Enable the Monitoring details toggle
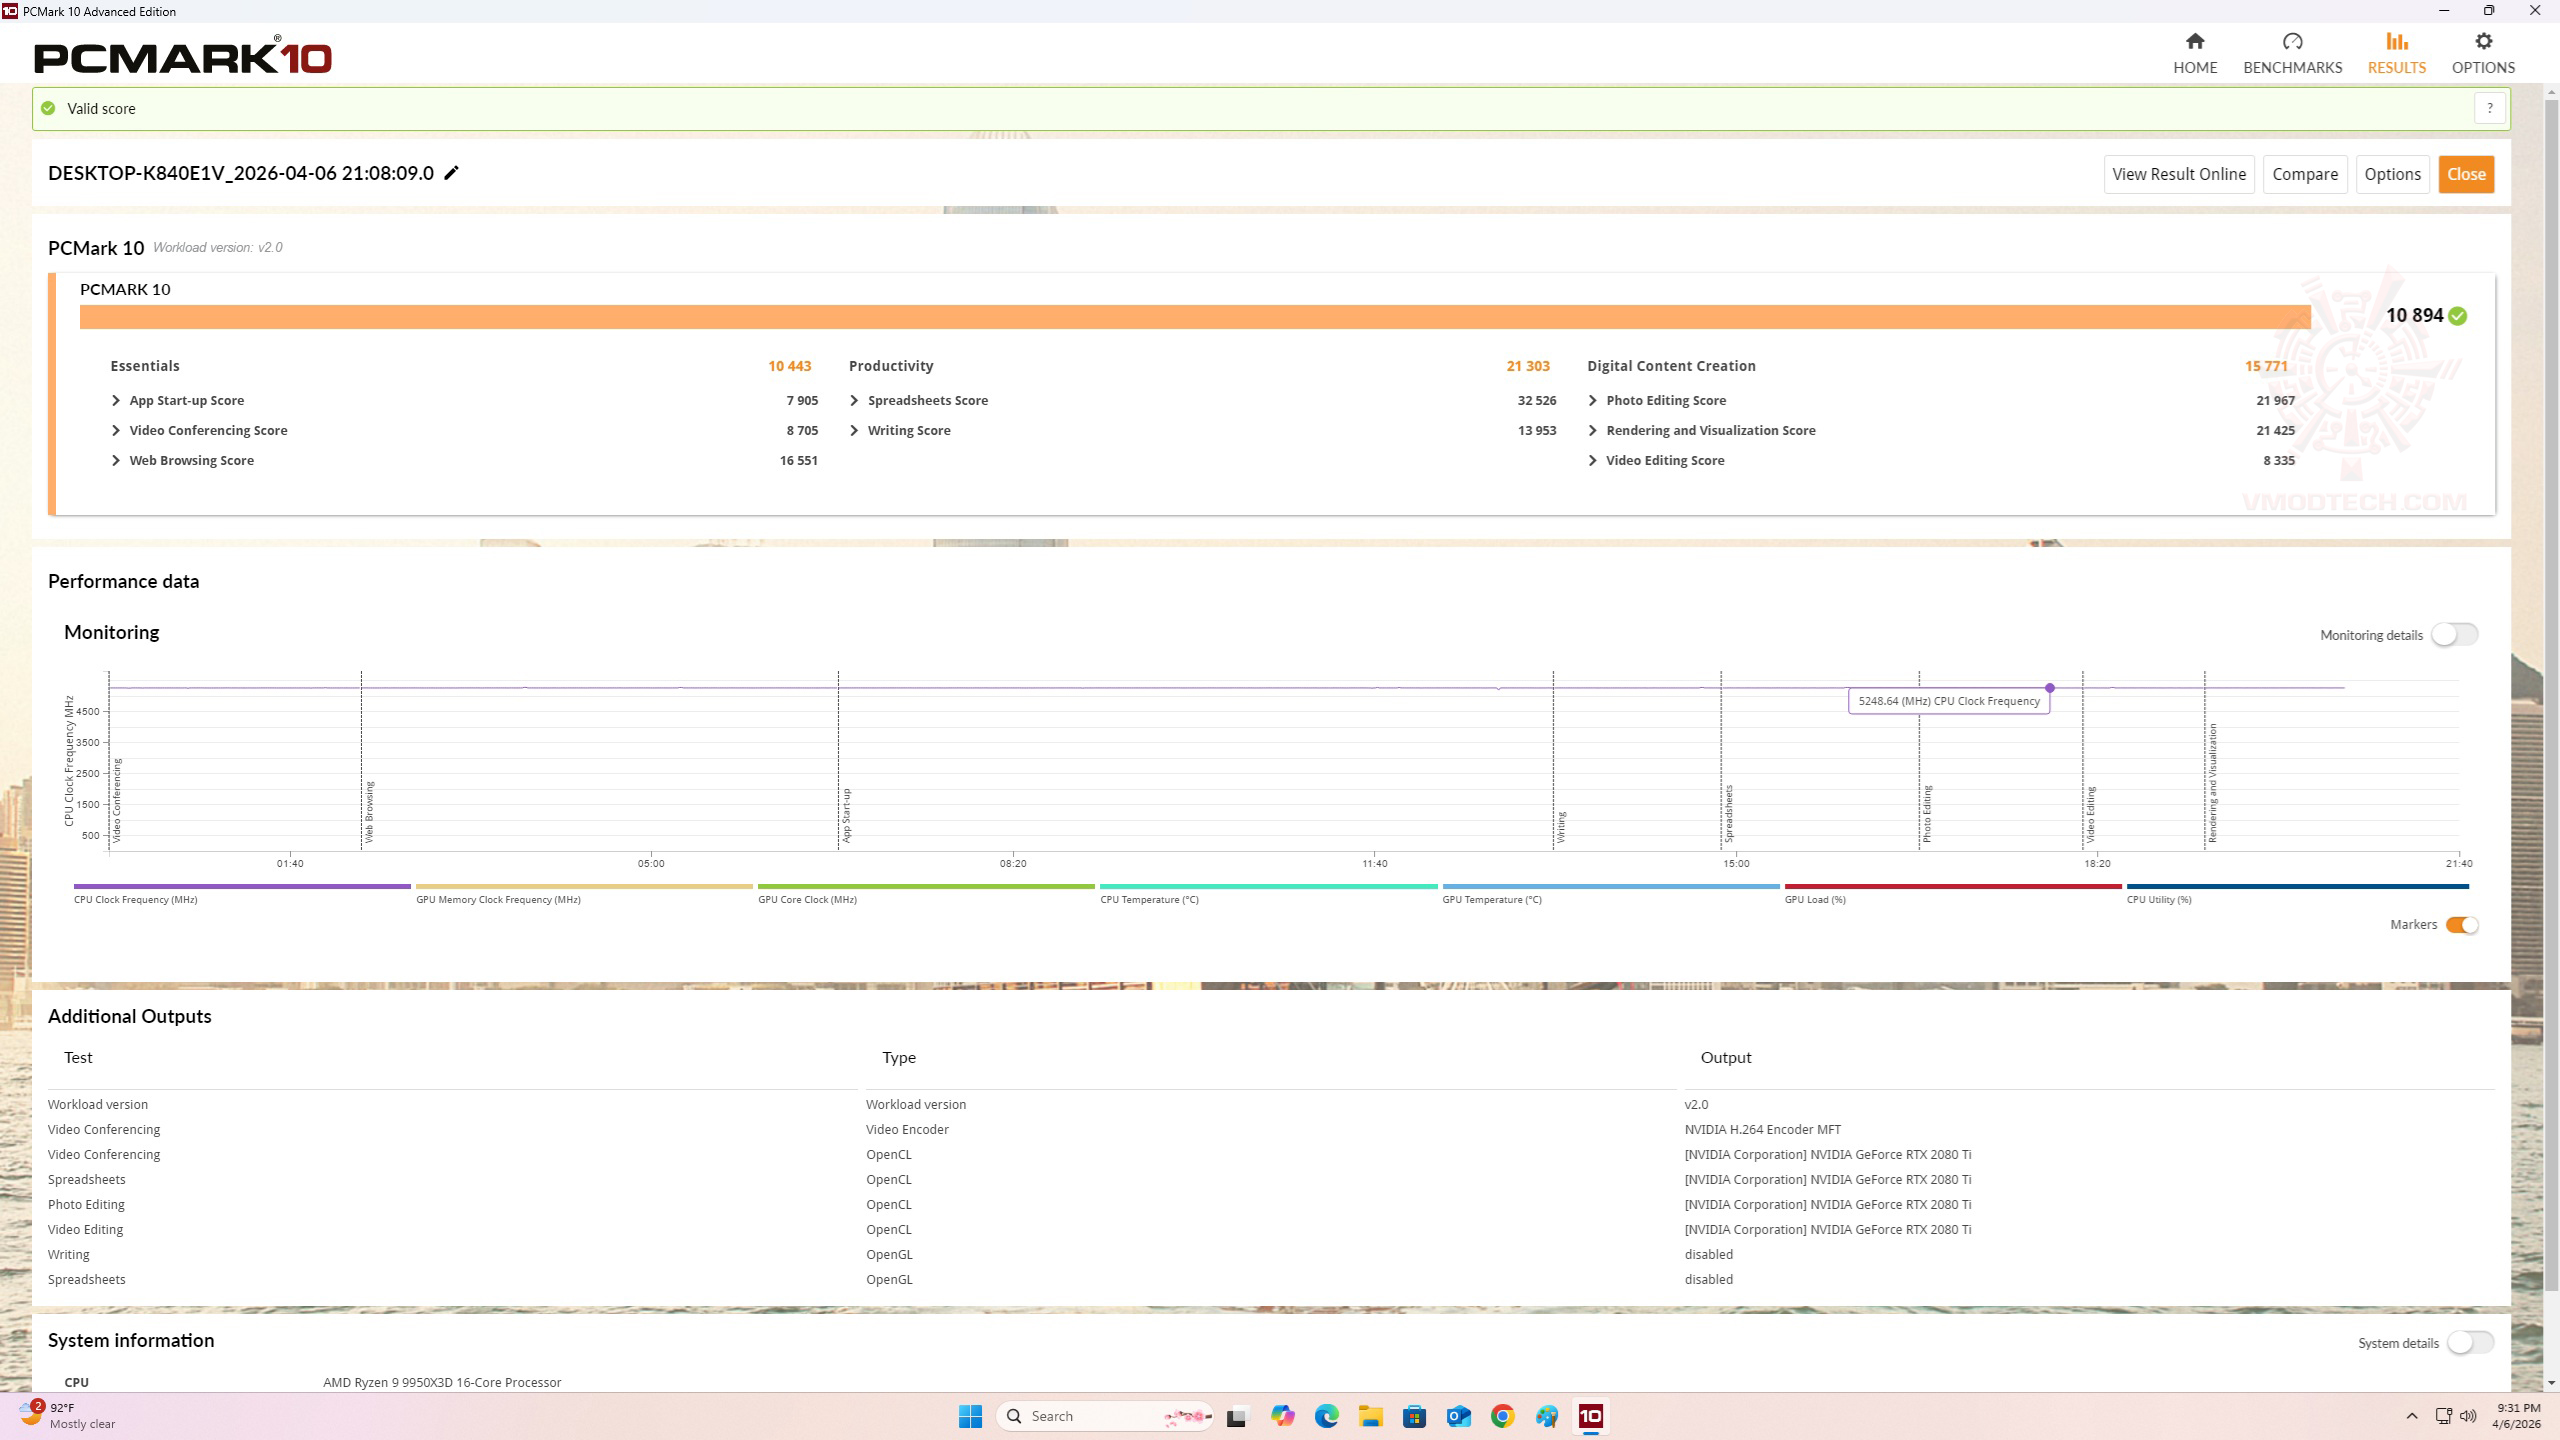This screenshot has width=2560, height=1440. (x=2454, y=635)
